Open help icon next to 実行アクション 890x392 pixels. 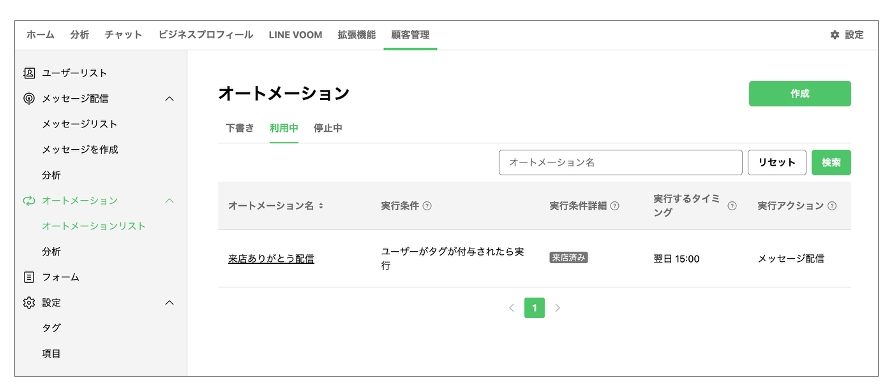pos(832,206)
